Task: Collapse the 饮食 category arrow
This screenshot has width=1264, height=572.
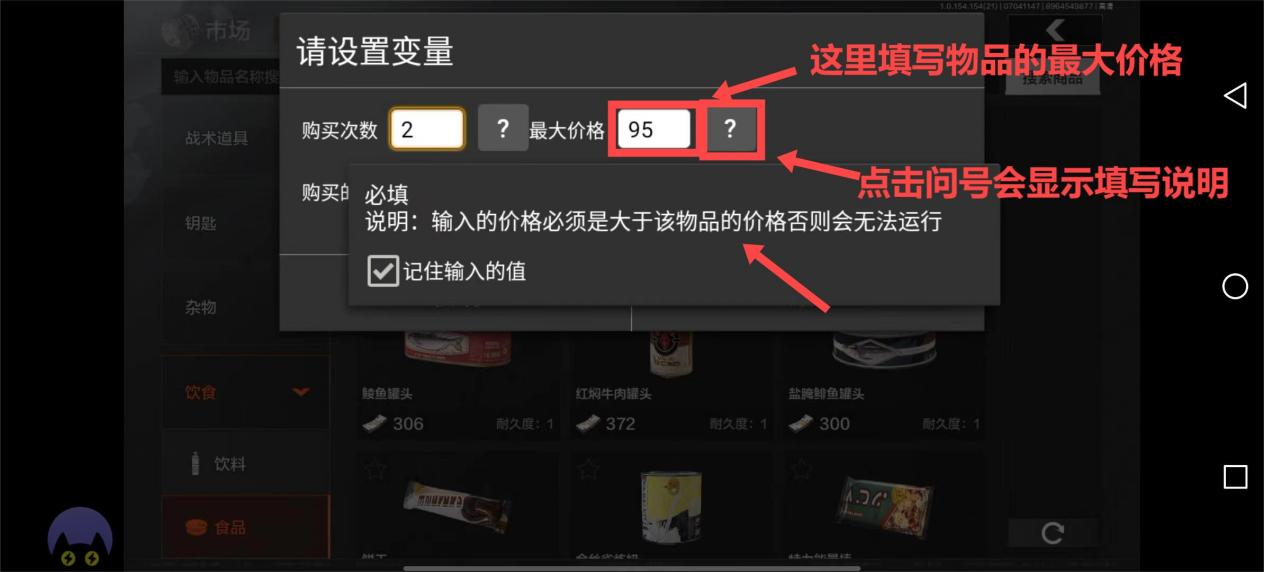Action: pos(301,392)
